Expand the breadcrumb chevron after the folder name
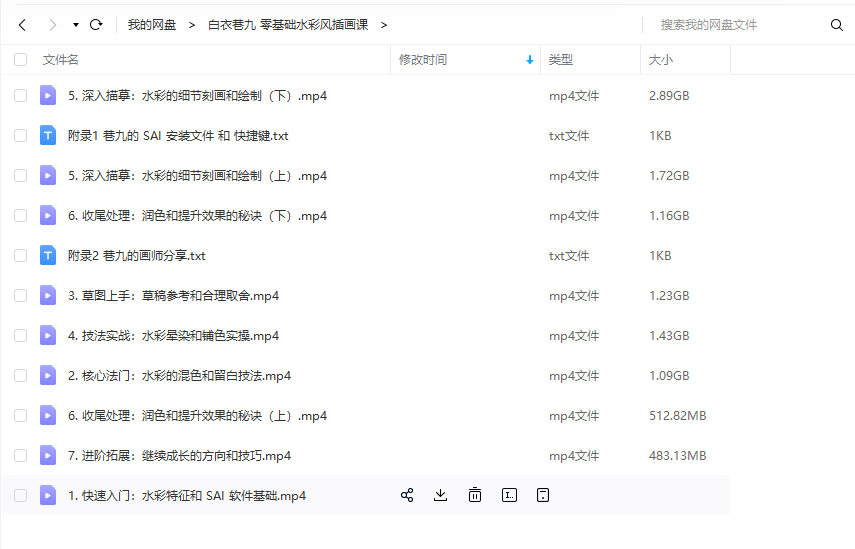The width and height of the screenshot is (855, 549). [x=384, y=24]
